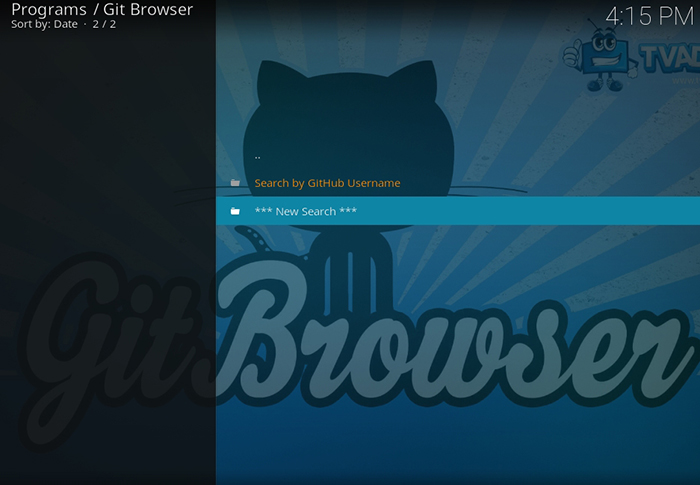700x485 pixels.
Task: Click folder icon beside Search by GitHub Username
Action: click(235, 183)
